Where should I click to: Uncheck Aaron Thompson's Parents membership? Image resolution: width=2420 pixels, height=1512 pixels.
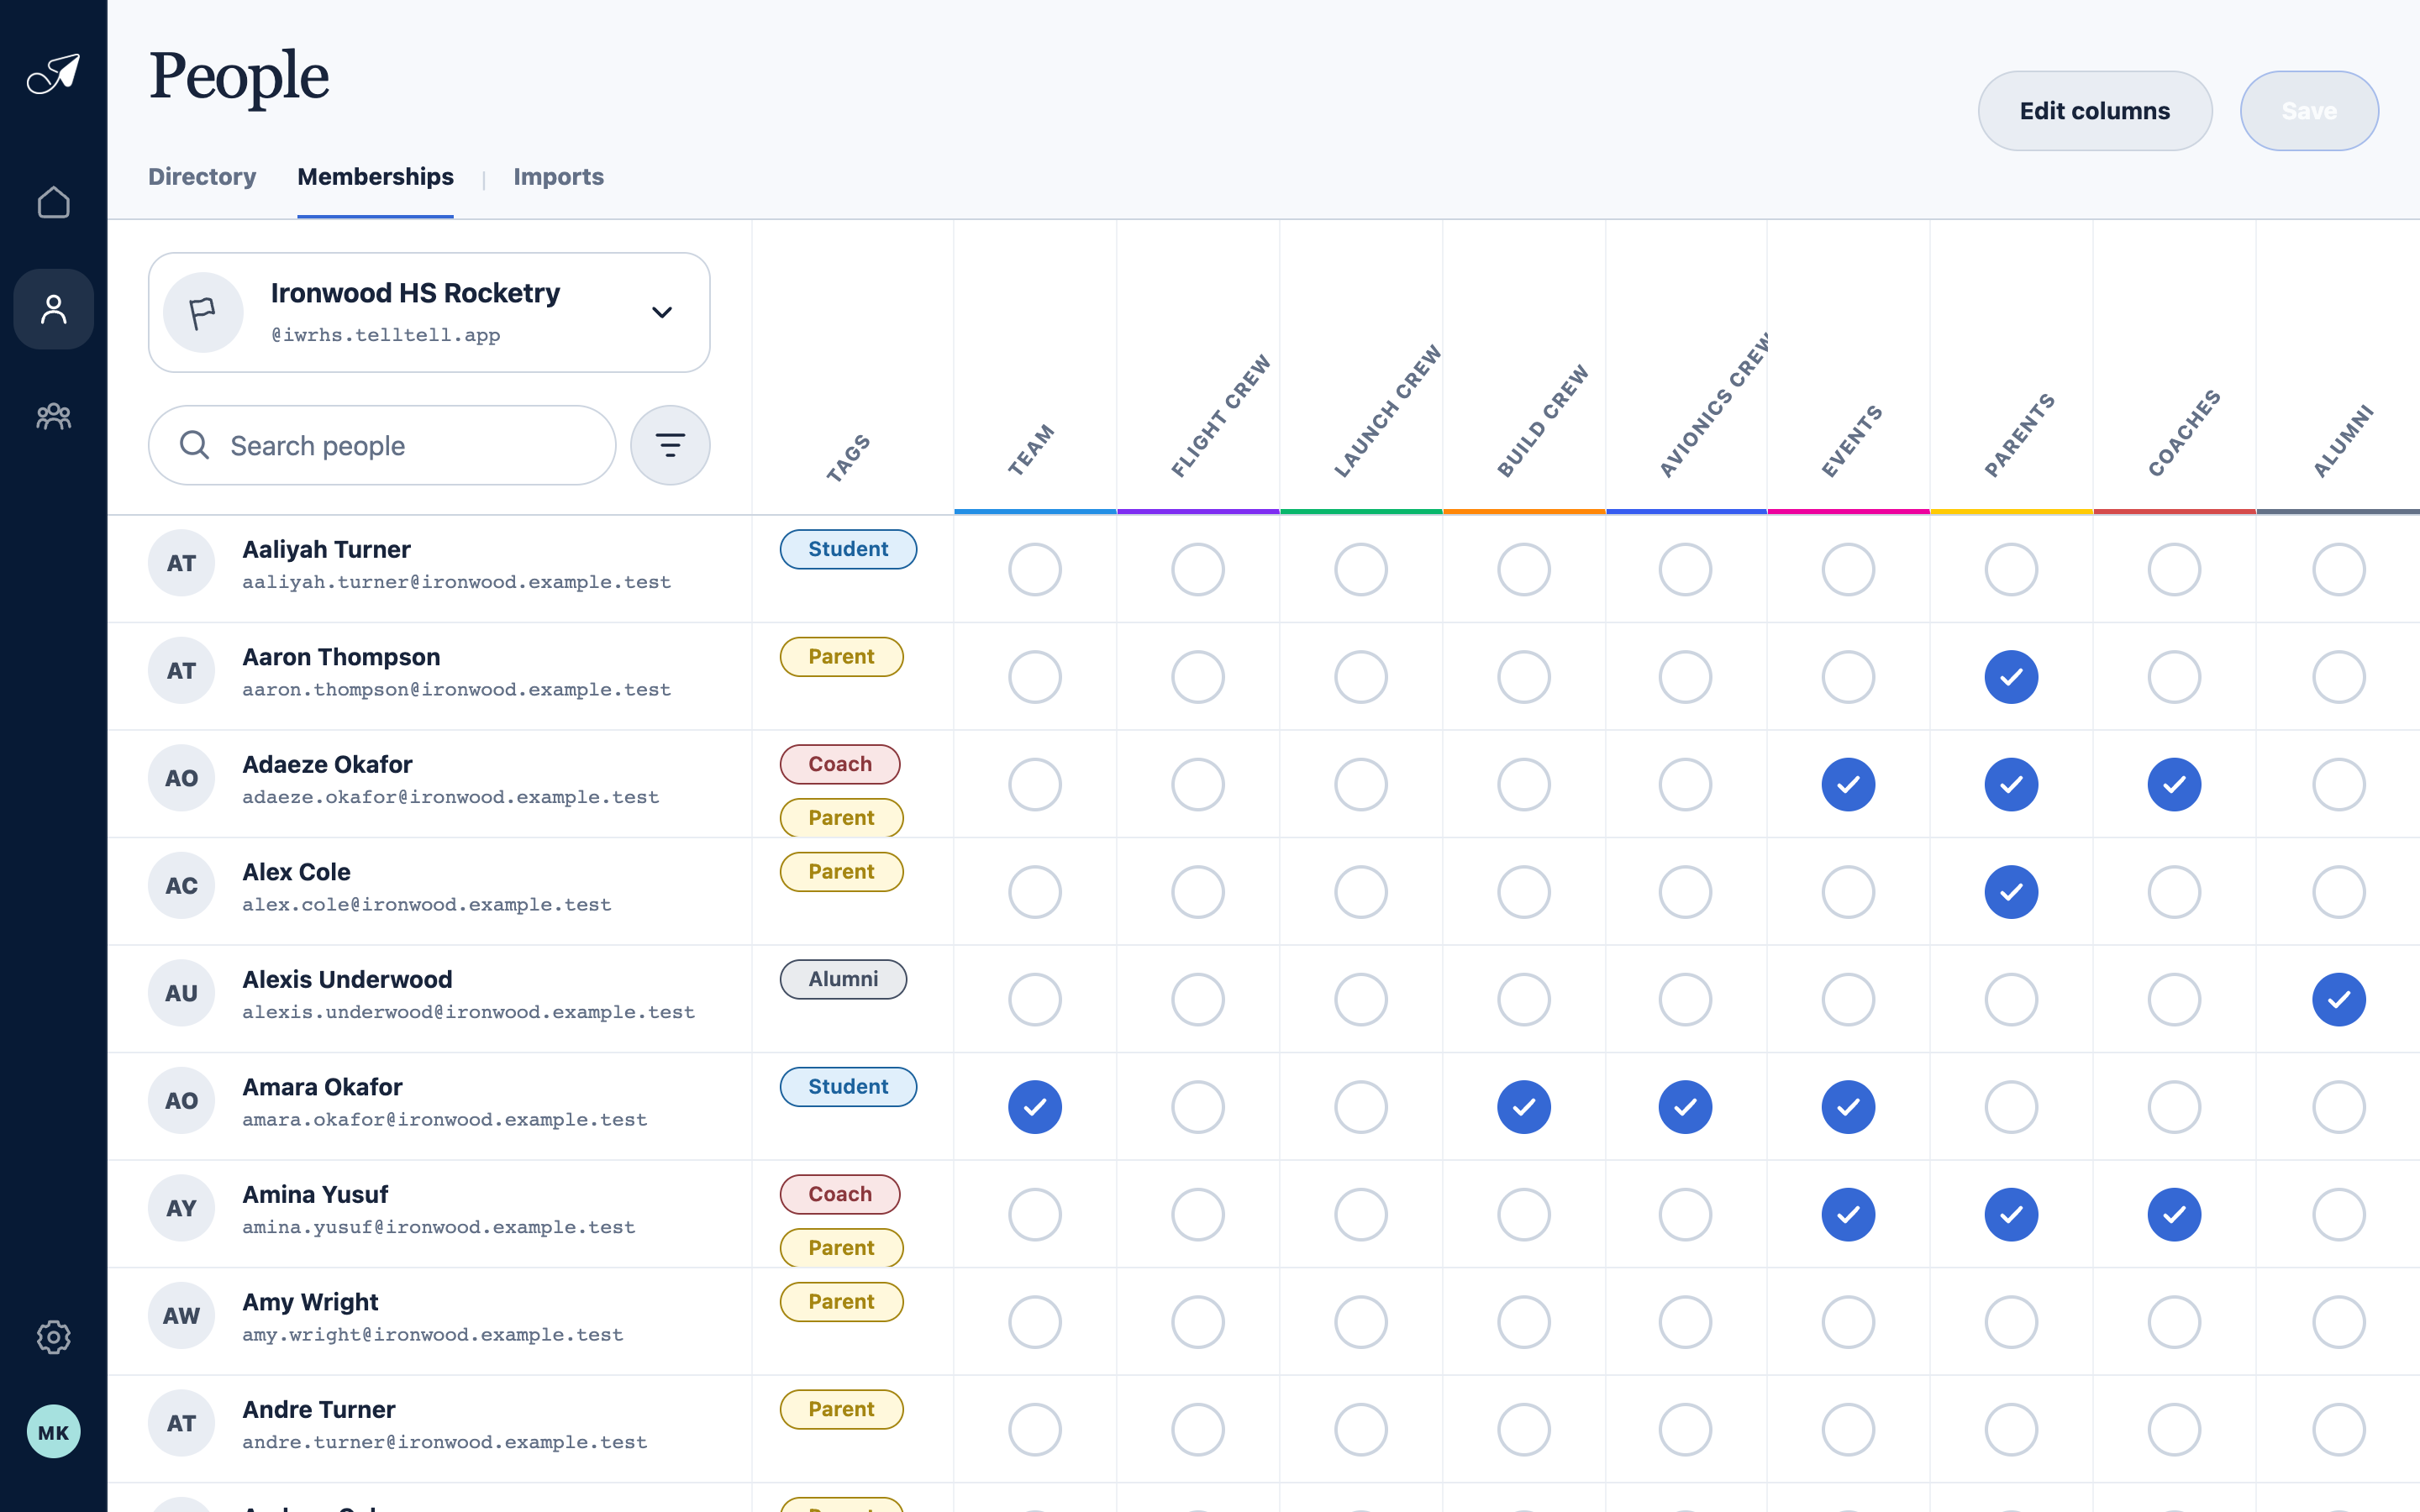pyautogui.click(x=2011, y=677)
